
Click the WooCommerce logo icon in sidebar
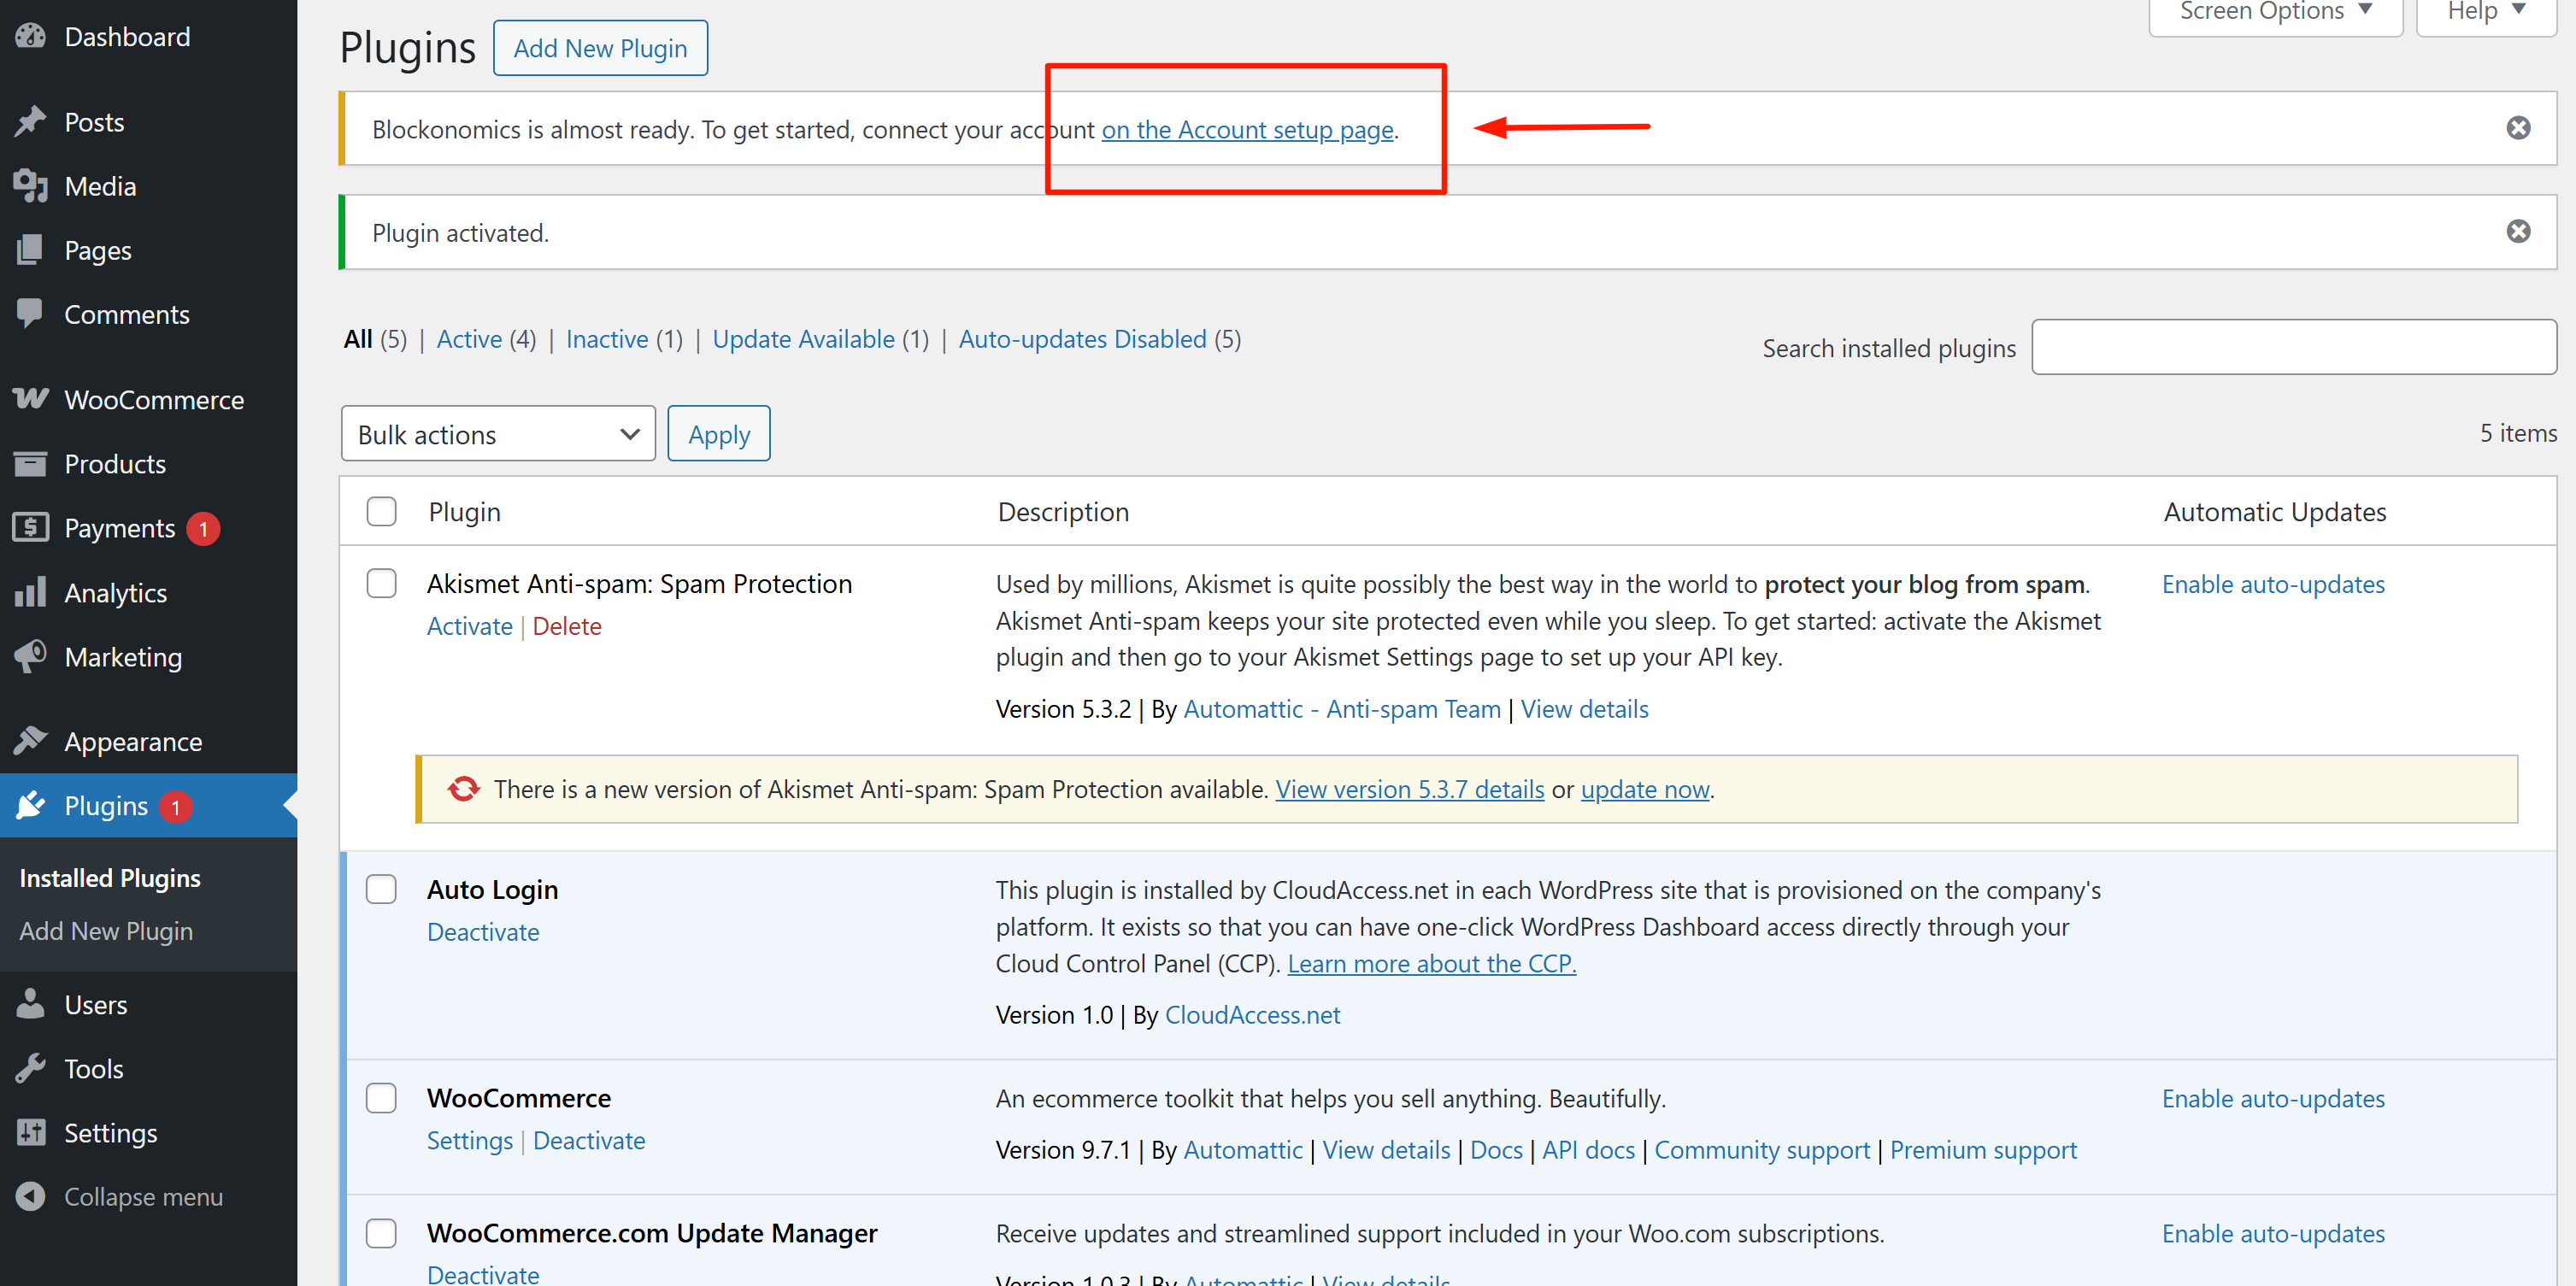click(31, 399)
